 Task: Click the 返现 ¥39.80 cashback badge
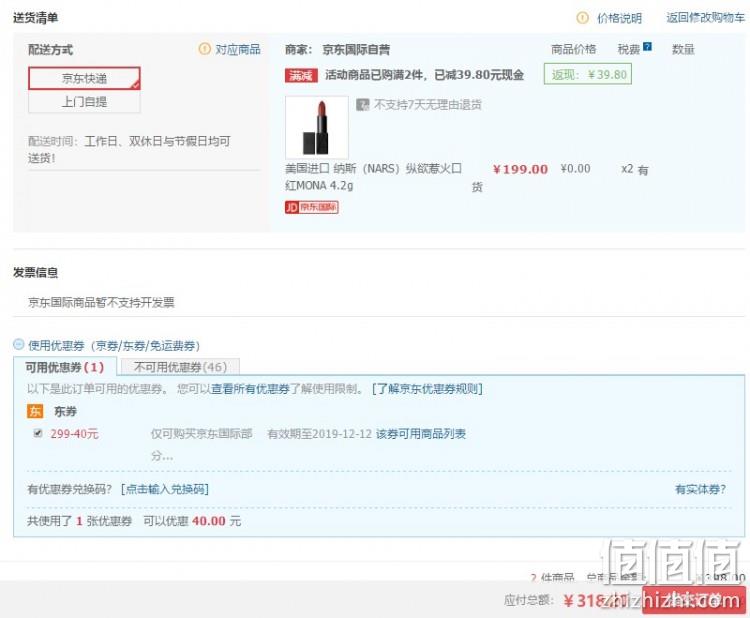587,74
